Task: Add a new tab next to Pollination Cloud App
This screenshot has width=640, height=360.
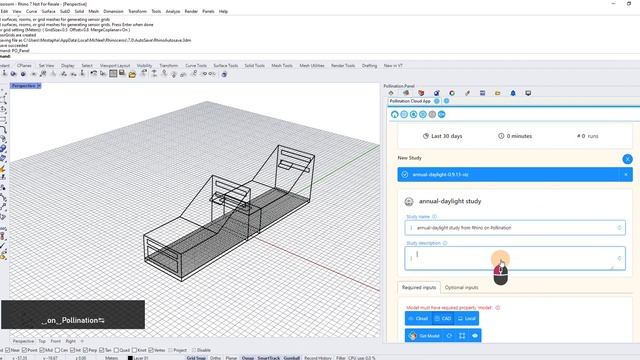Action: pyautogui.click(x=447, y=101)
